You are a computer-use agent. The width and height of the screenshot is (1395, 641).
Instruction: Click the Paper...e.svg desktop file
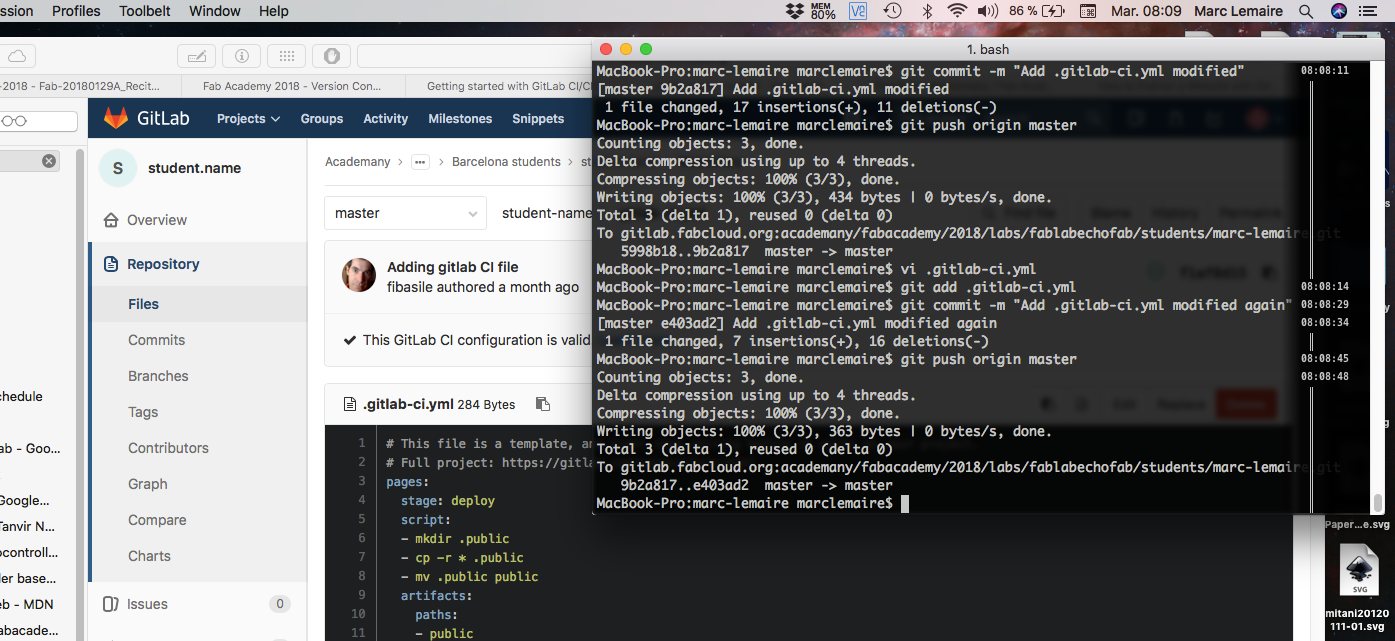pyautogui.click(x=1357, y=524)
